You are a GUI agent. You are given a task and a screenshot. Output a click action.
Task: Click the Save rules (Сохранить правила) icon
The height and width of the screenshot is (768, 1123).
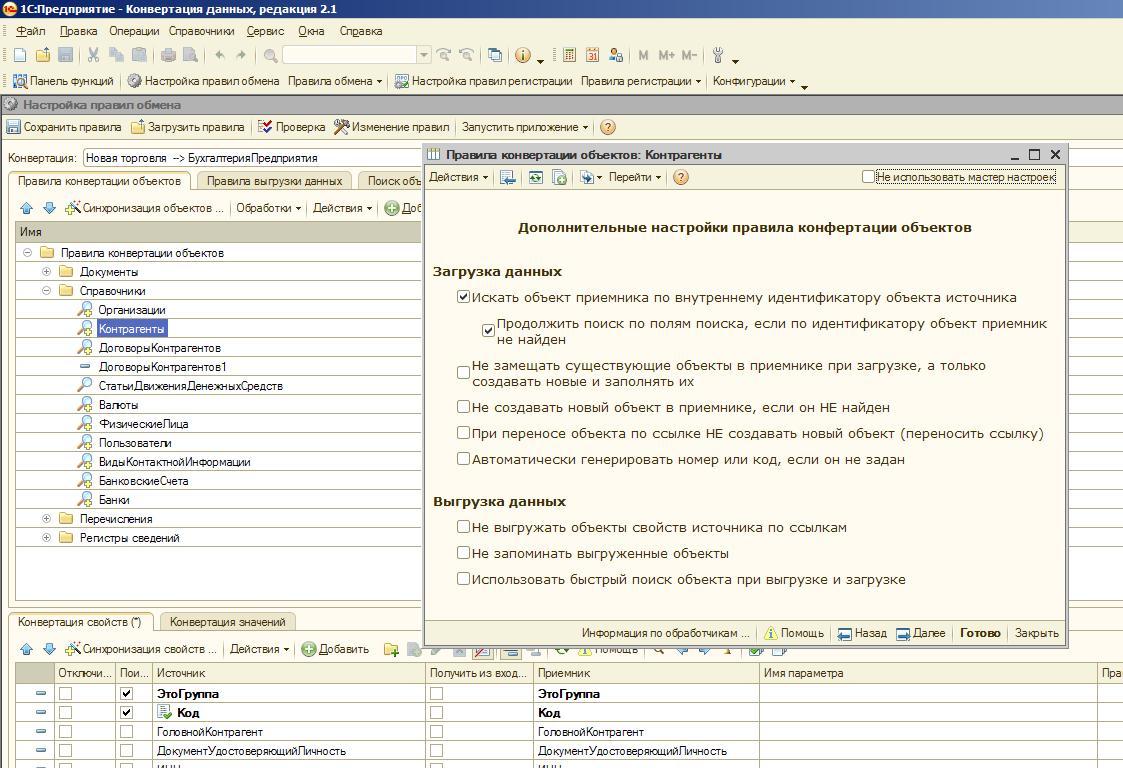14,127
